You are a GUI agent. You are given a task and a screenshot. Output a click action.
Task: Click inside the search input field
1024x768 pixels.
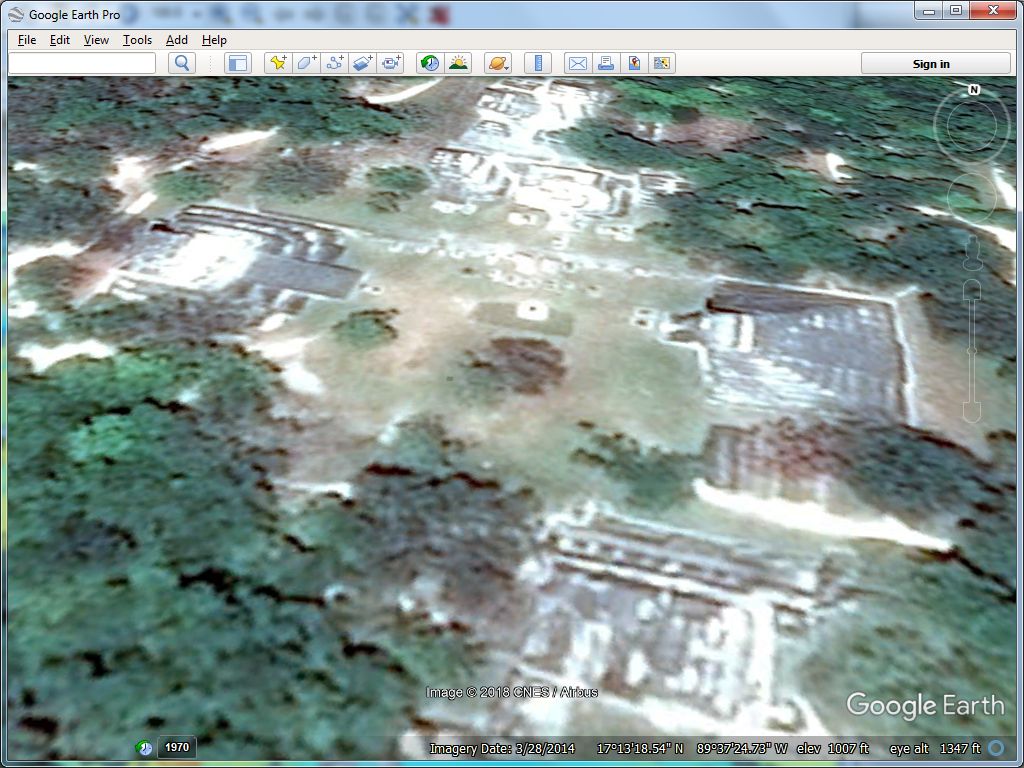pos(82,63)
